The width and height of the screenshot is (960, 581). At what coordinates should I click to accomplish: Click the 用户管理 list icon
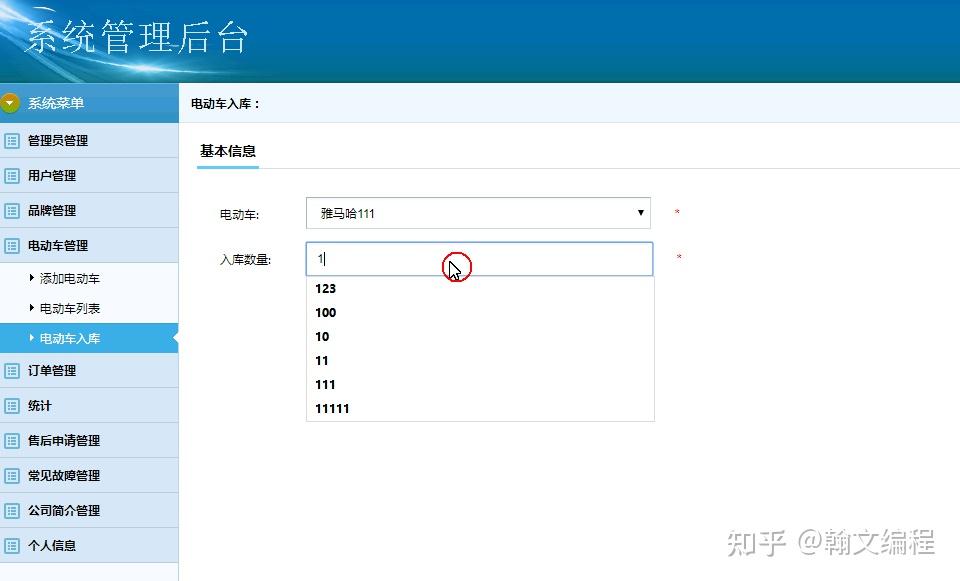(x=12, y=176)
